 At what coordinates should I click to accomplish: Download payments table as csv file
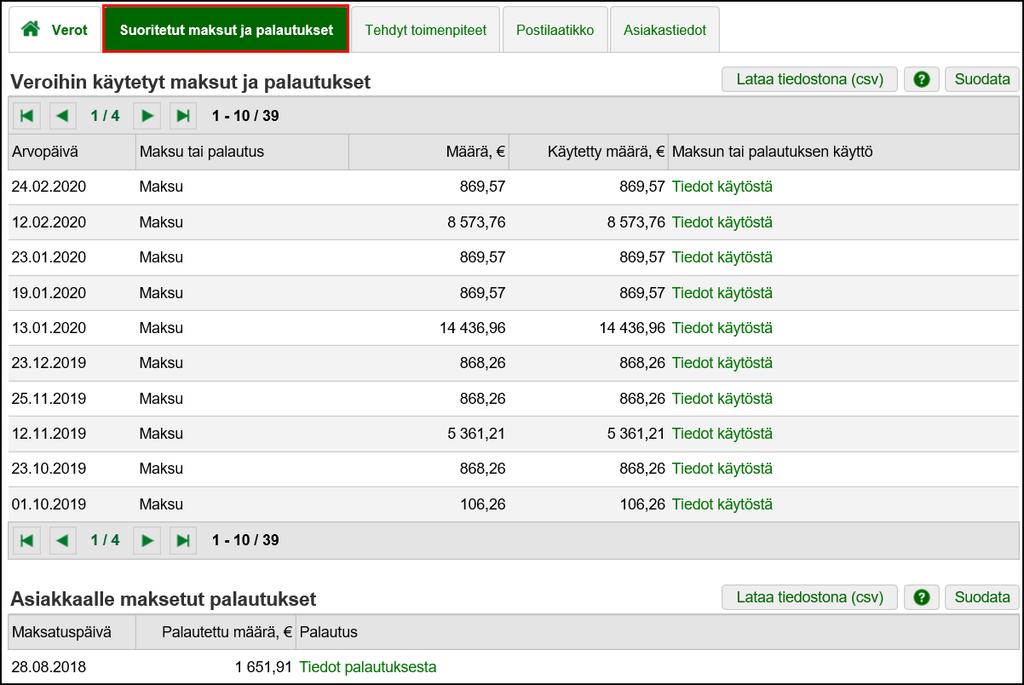(810, 80)
